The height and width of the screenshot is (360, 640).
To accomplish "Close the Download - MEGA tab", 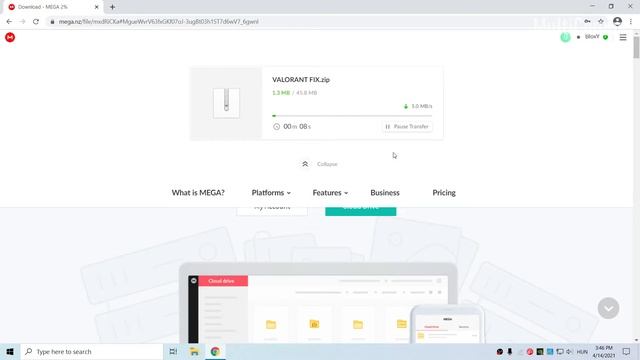I will click(97, 7).
